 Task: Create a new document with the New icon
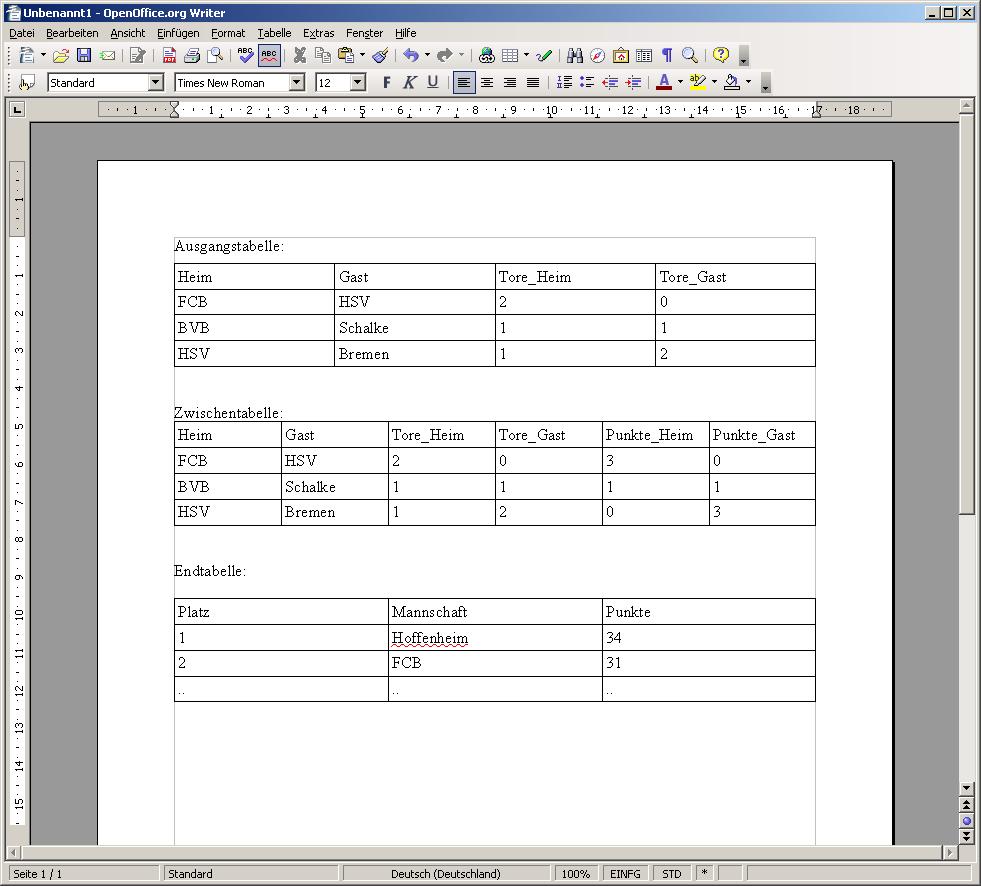coord(26,56)
